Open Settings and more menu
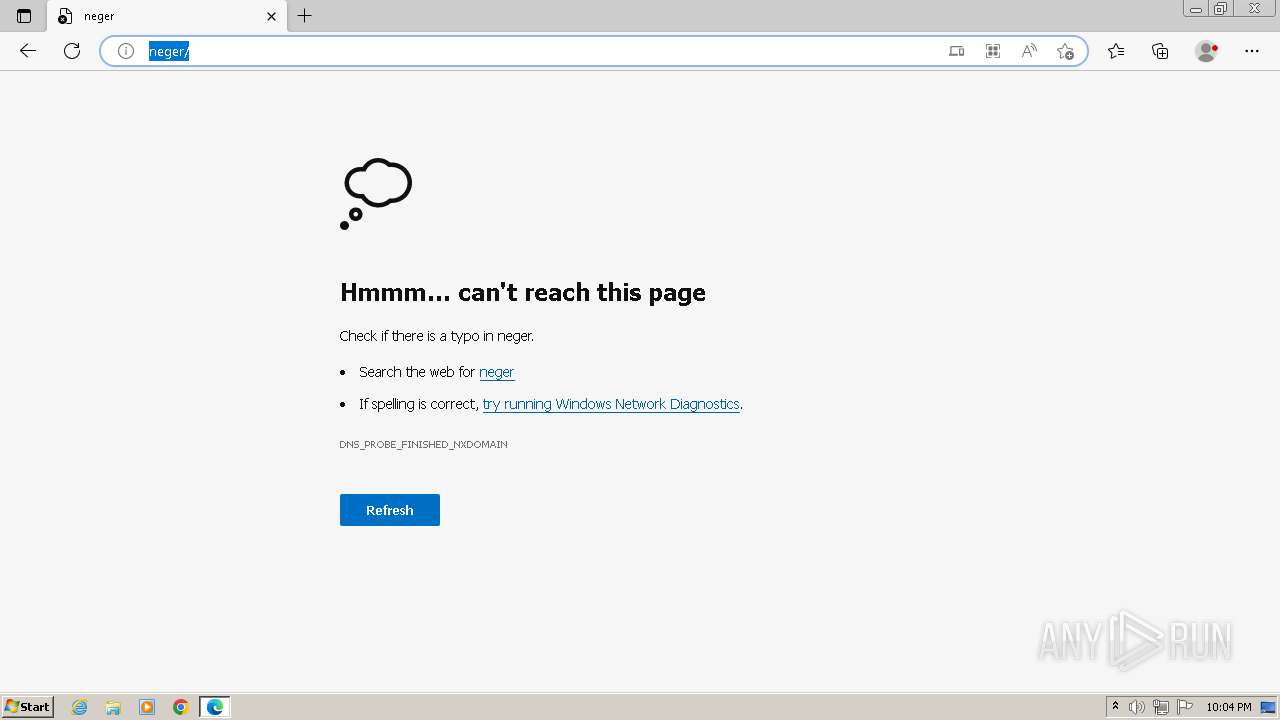 pos(1252,51)
